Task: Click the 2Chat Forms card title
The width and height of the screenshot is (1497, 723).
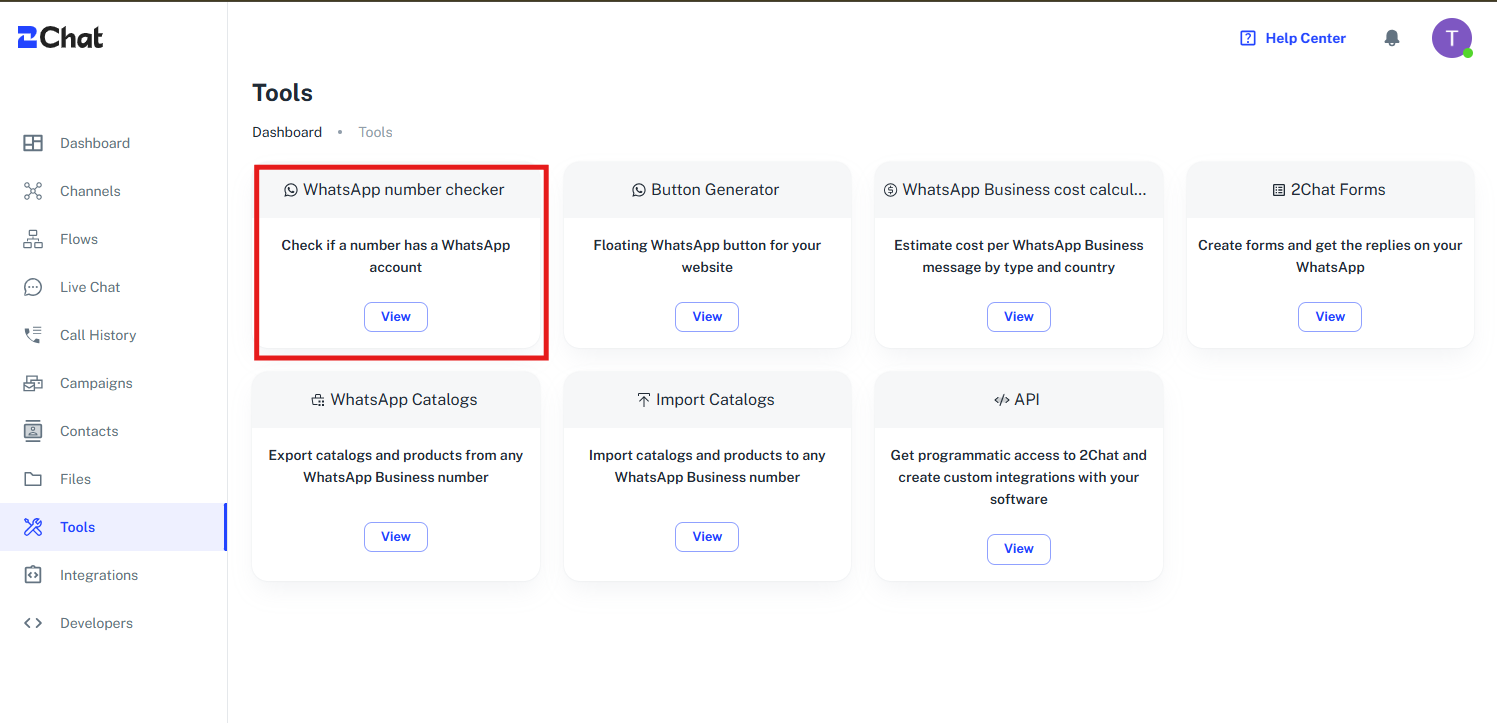Action: click(1338, 190)
